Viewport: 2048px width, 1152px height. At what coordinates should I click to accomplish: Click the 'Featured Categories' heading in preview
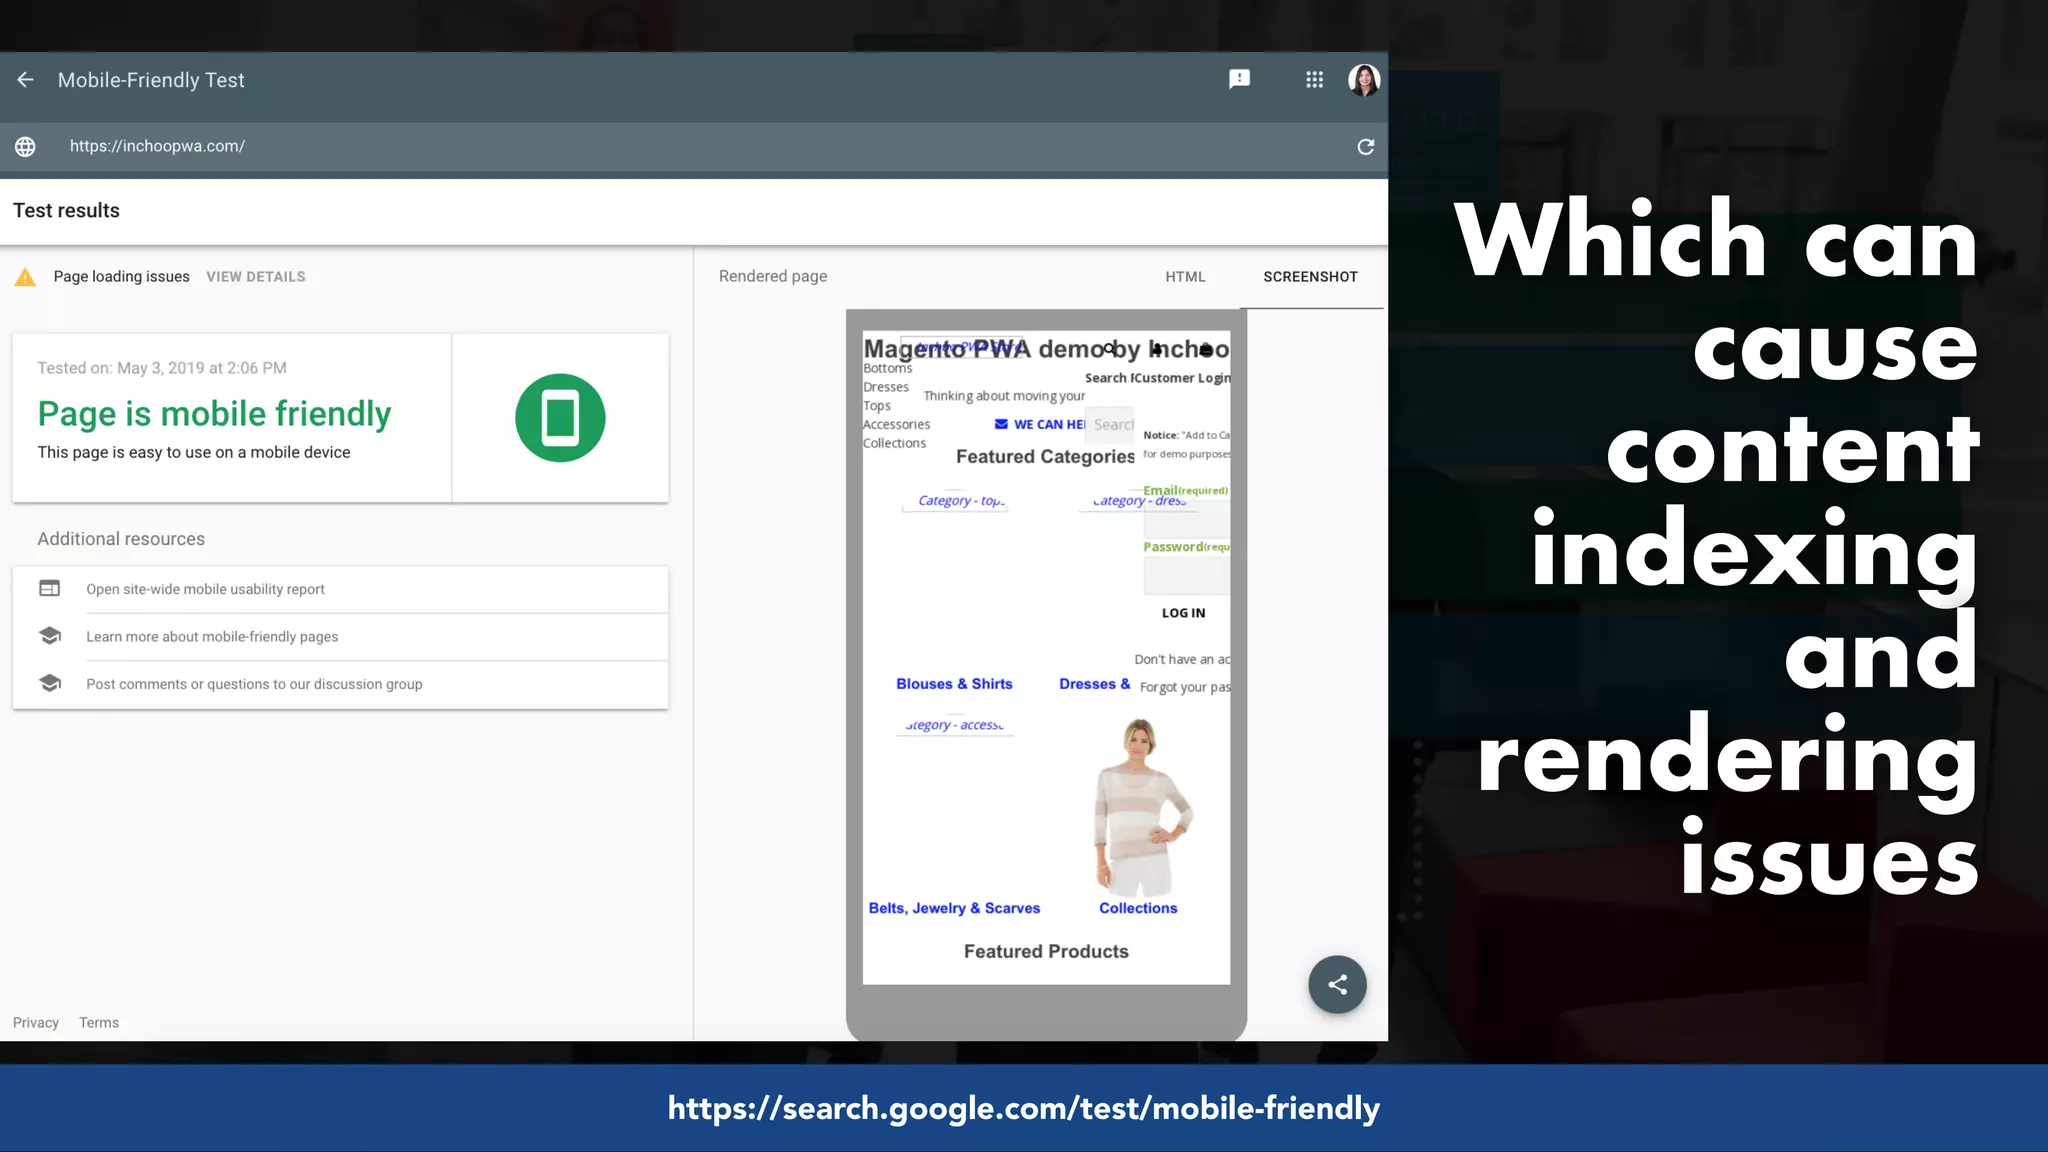point(1045,457)
